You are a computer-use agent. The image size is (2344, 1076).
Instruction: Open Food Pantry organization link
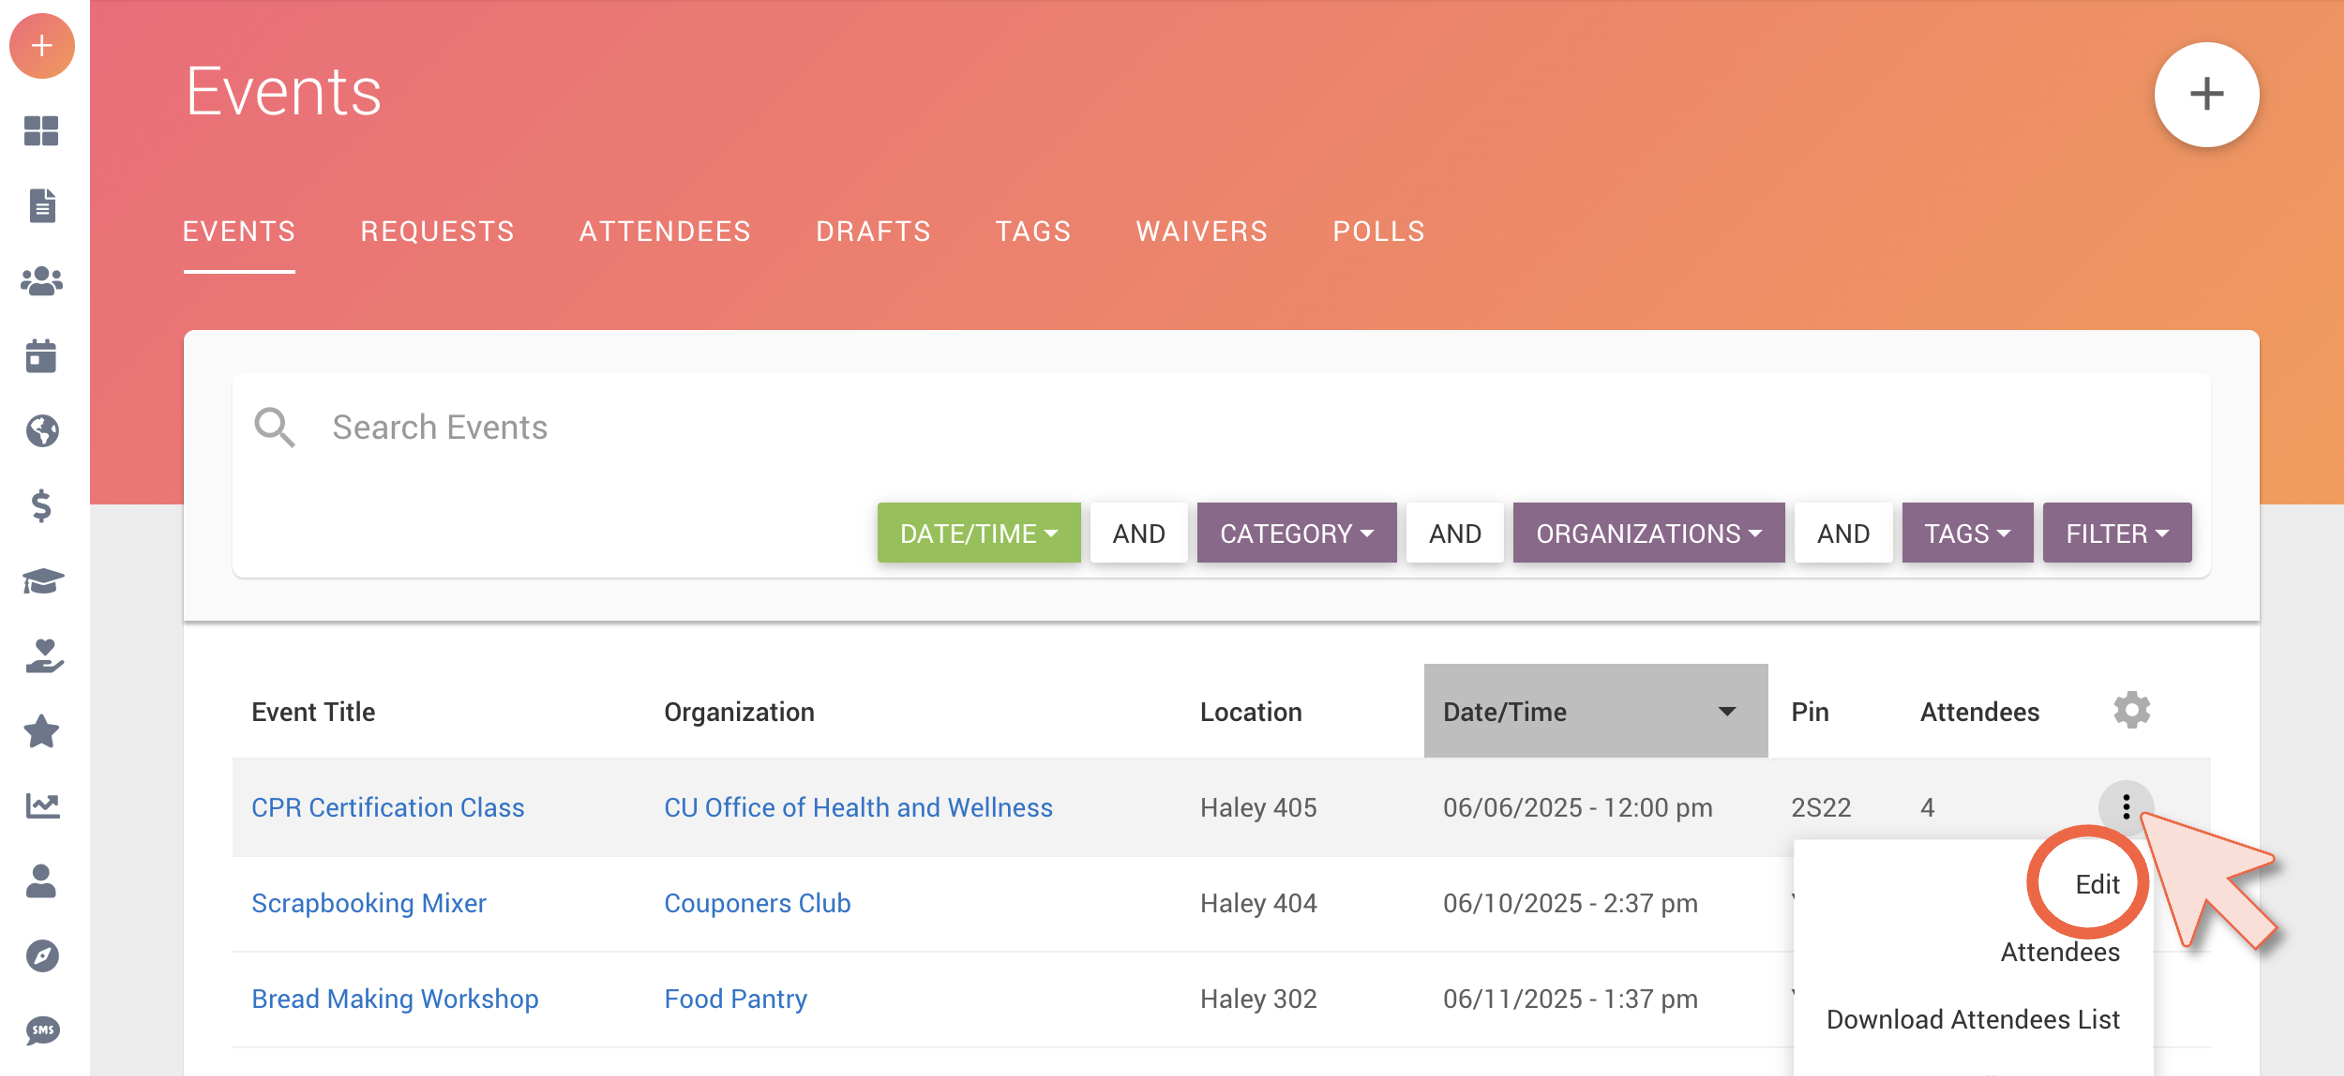735,999
